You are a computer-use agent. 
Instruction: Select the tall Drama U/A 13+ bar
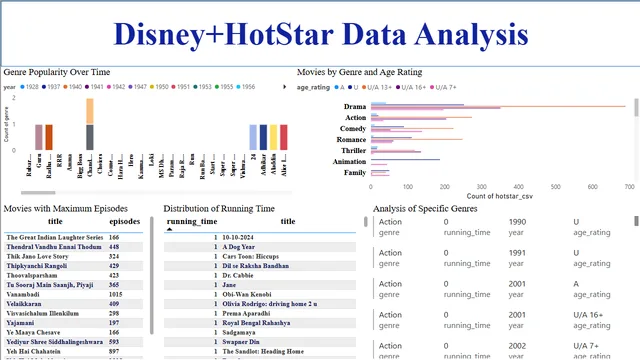(498, 106)
